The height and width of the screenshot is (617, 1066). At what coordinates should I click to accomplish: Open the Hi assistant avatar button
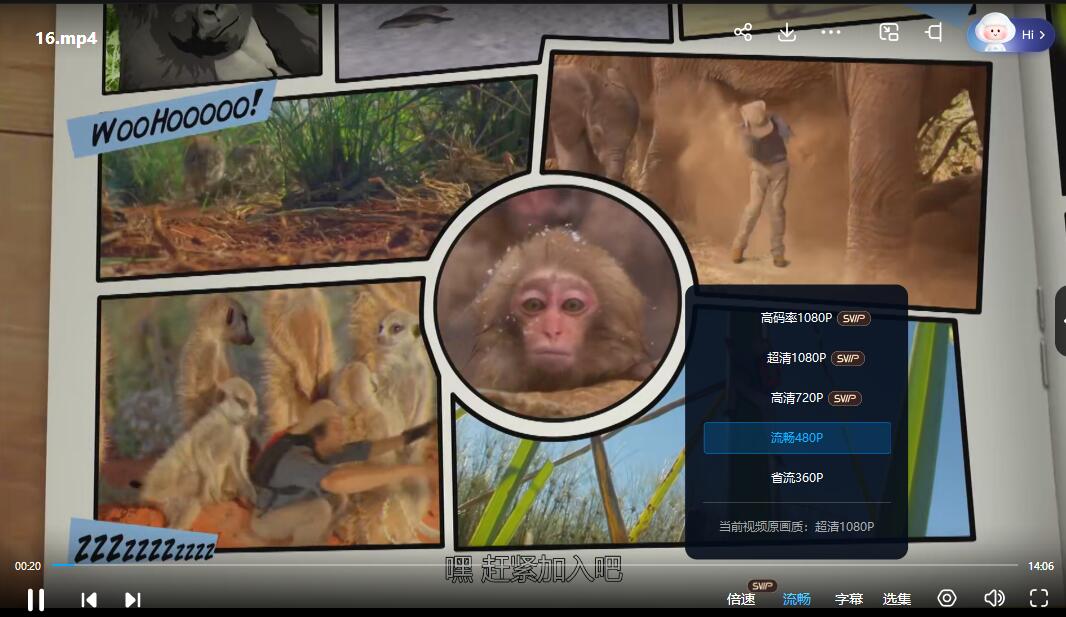coord(1011,33)
